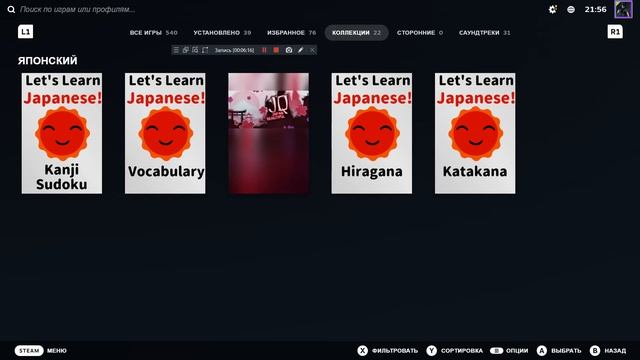Switch to the САУНДТРЕКИ tab
Image resolution: width=640 pixels, height=360 pixels.
point(484,32)
